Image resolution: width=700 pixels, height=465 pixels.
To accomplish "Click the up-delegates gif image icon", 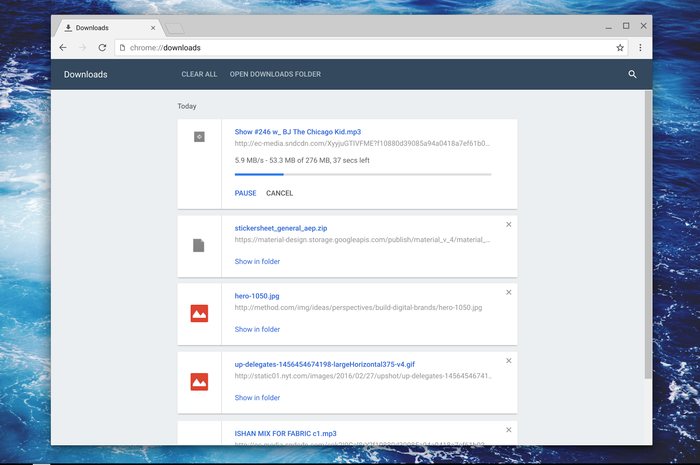I will [x=199, y=381].
